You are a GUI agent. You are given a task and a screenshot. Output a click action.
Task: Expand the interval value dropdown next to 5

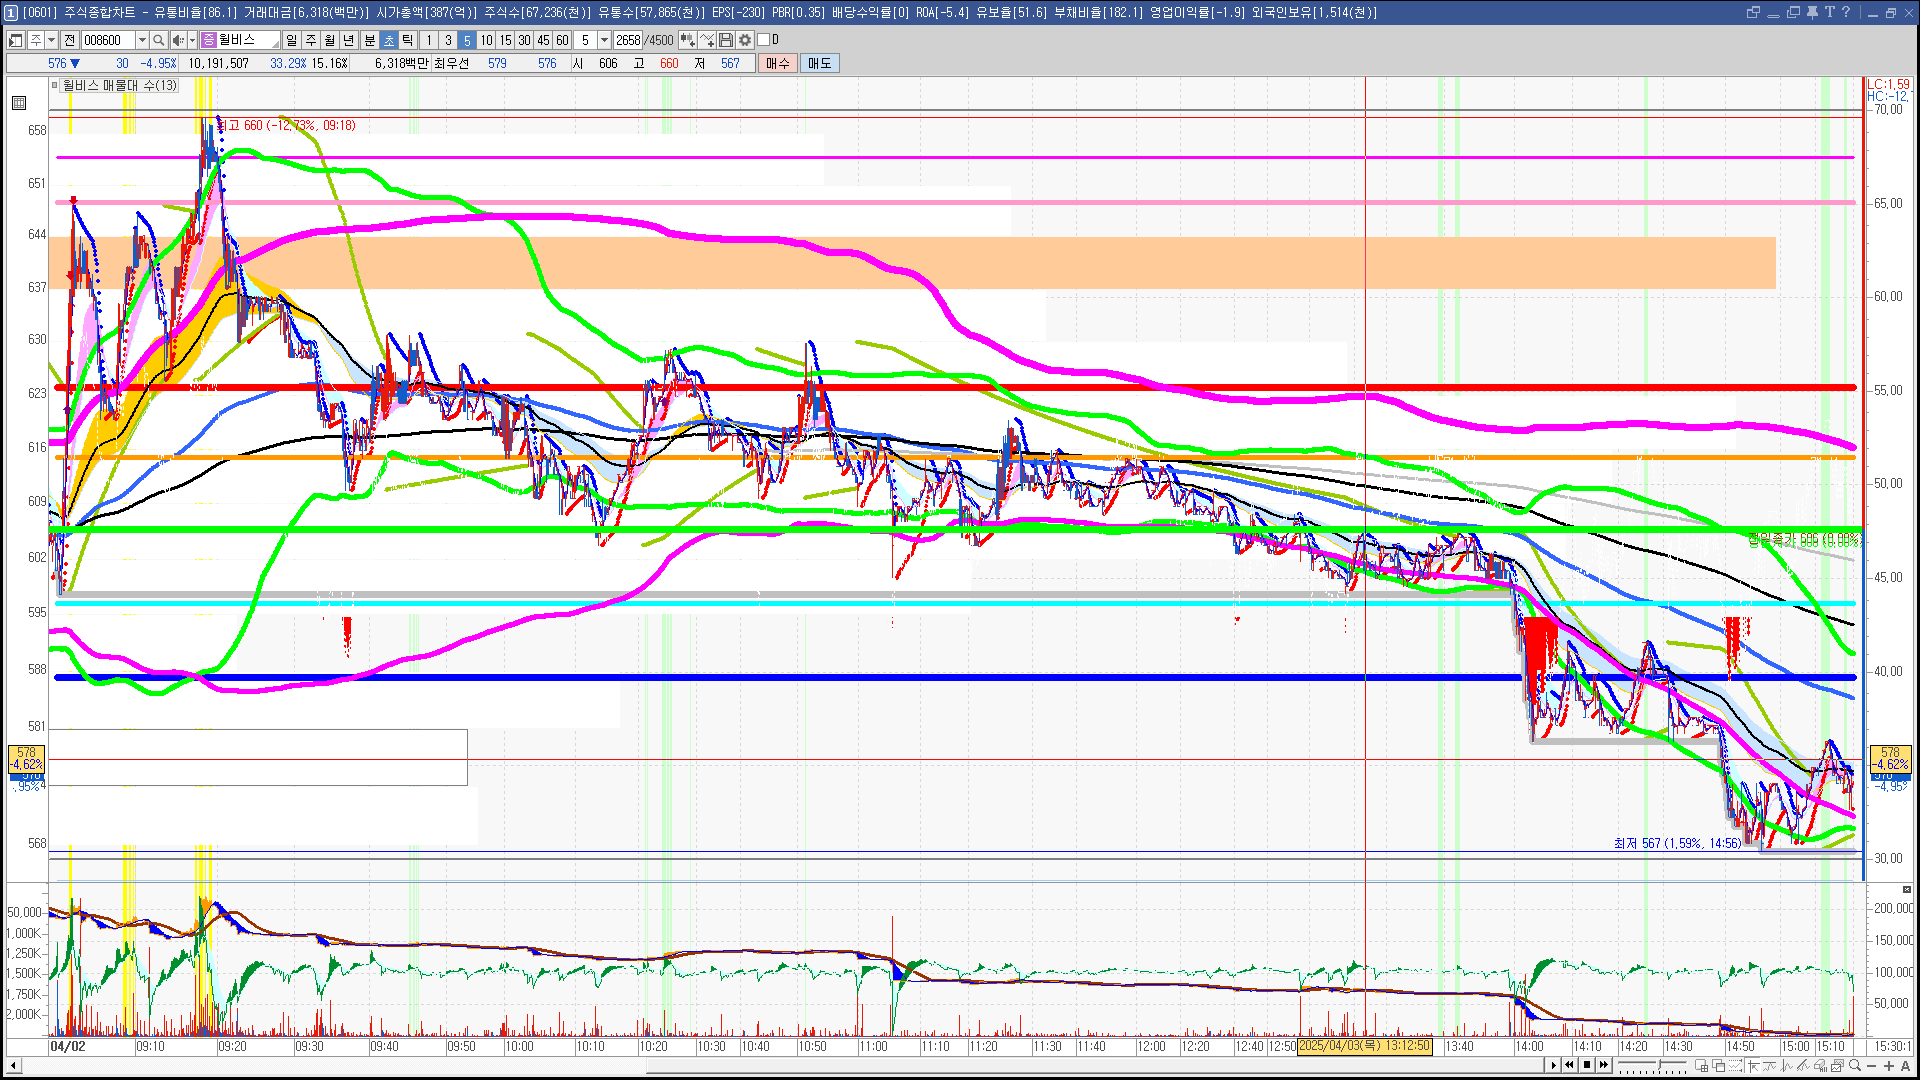604,40
